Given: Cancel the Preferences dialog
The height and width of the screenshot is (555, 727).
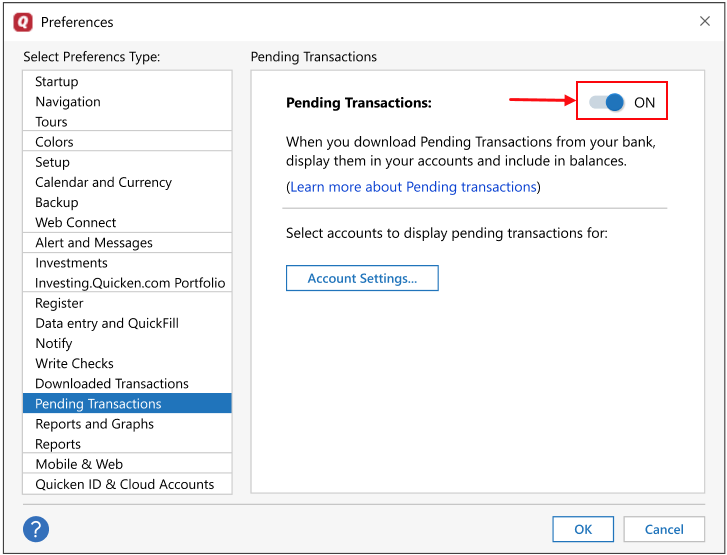Looking at the screenshot, I should (664, 529).
